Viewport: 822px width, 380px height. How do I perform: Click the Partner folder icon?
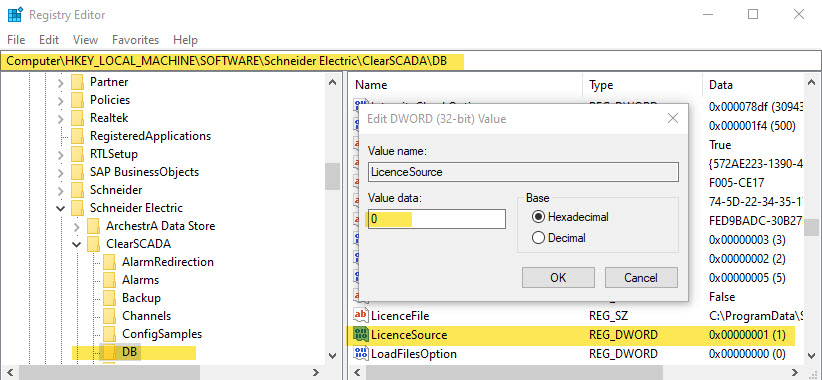click(78, 82)
